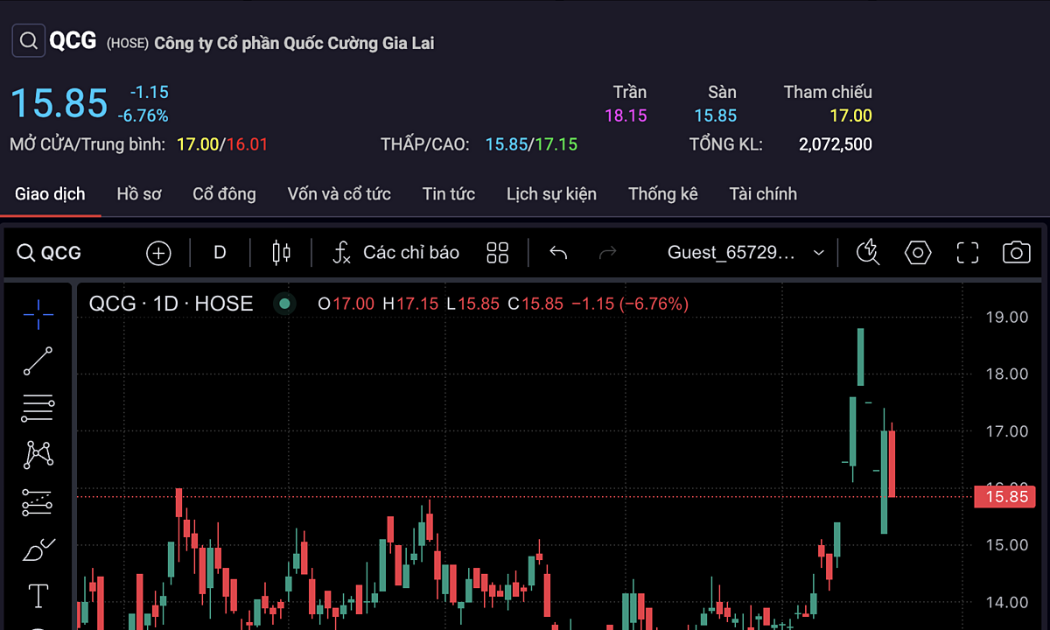The width and height of the screenshot is (1050, 630).
Task: Take chart snapshot with camera icon
Action: pyautogui.click(x=1016, y=253)
